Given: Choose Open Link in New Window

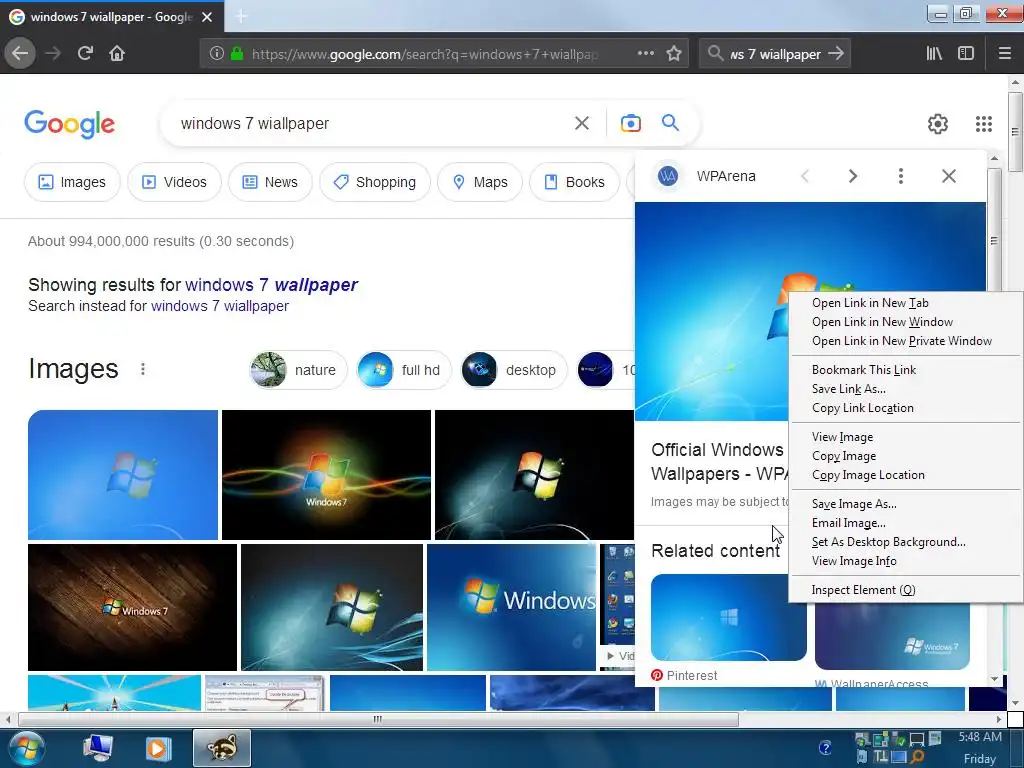Looking at the screenshot, I should click(905, 322).
